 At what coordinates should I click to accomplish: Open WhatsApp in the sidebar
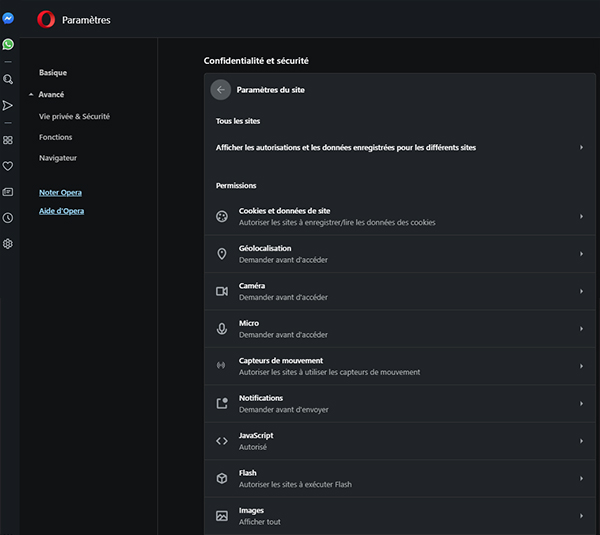(8, 44)
